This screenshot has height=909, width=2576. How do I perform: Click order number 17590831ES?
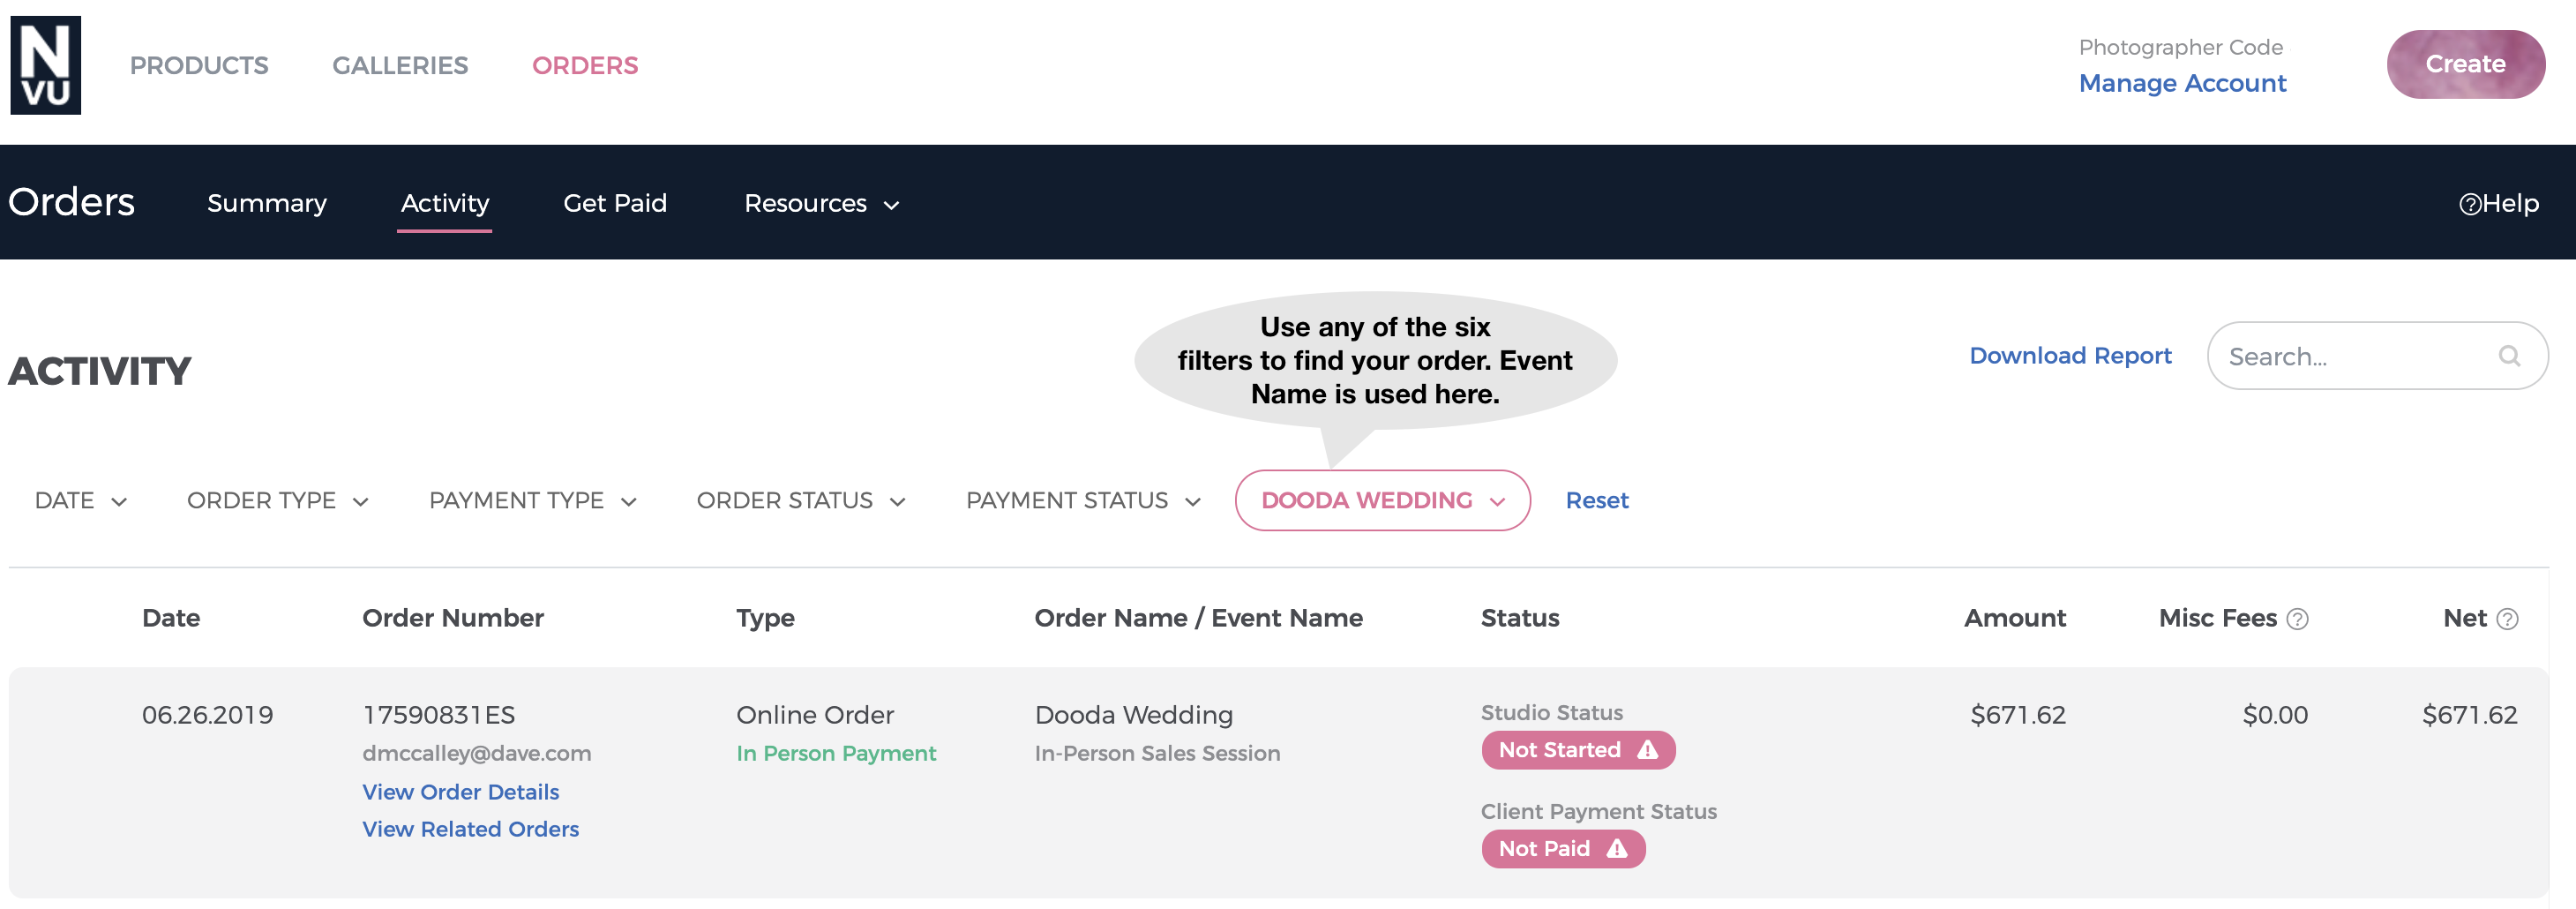[x=439, y=715]
